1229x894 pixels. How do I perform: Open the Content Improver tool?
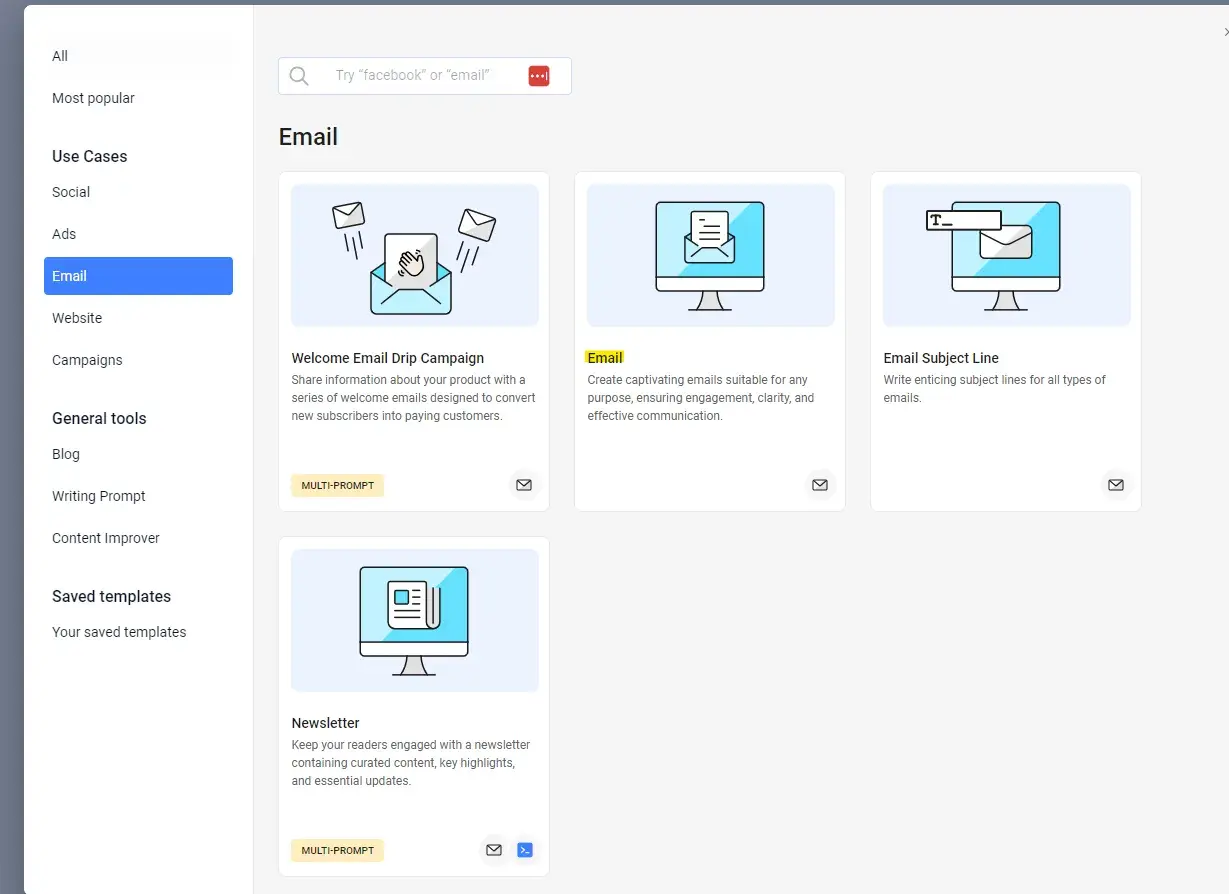tap(105, 538)
